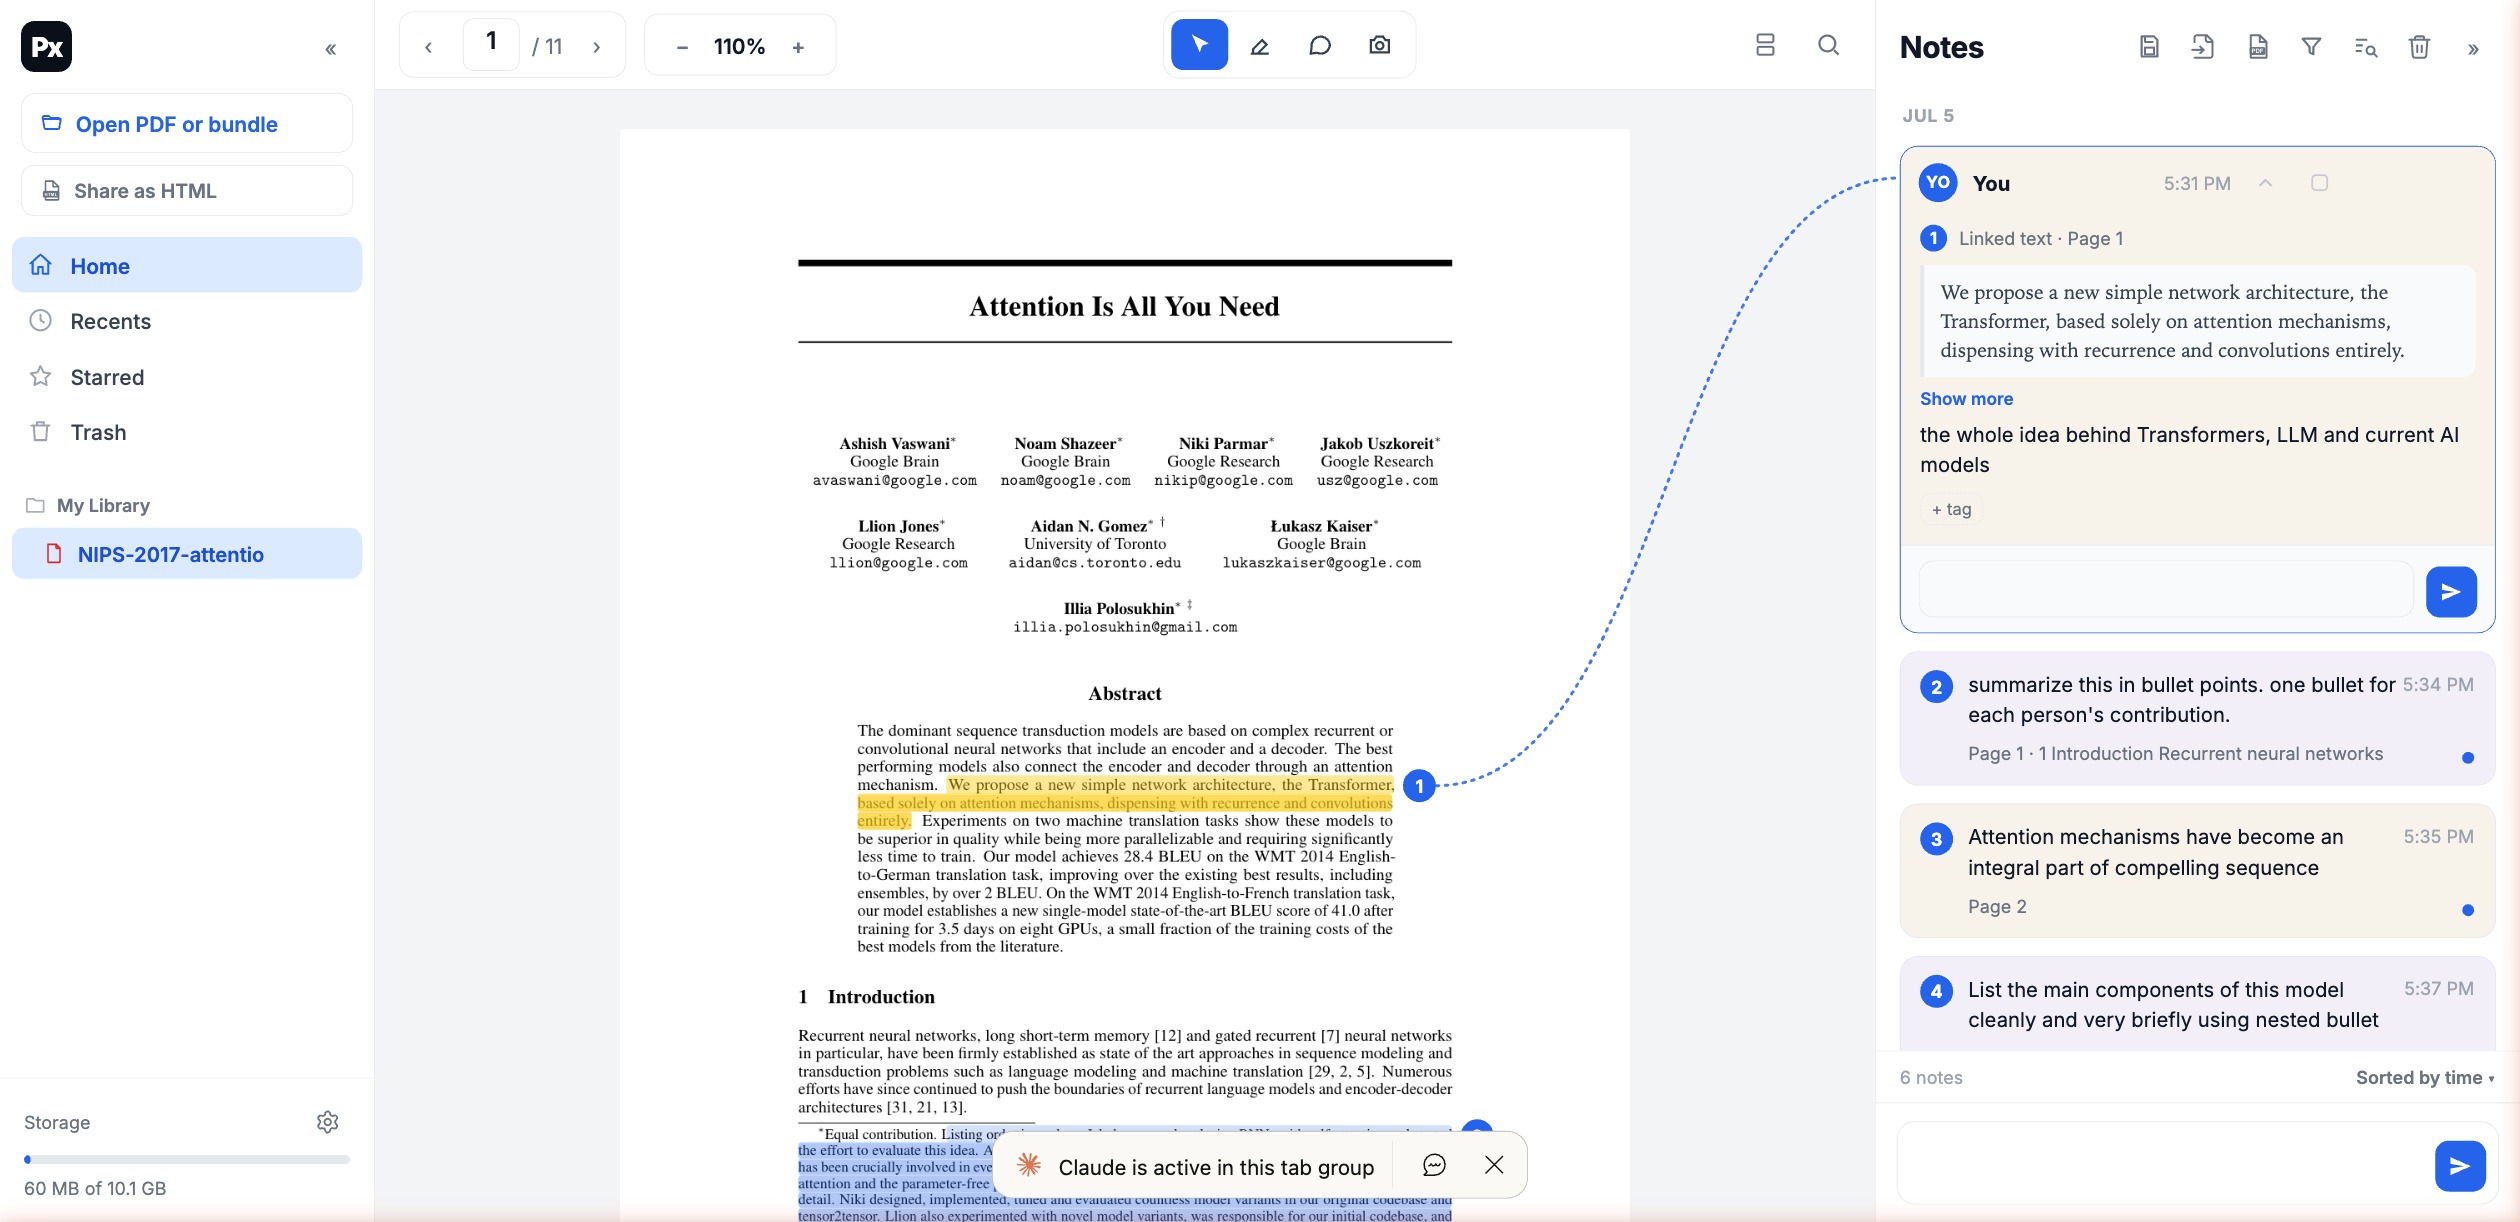Go to next page arrow
Viewport: 2520px width, 1222px height.
click(x=597, y=47)
